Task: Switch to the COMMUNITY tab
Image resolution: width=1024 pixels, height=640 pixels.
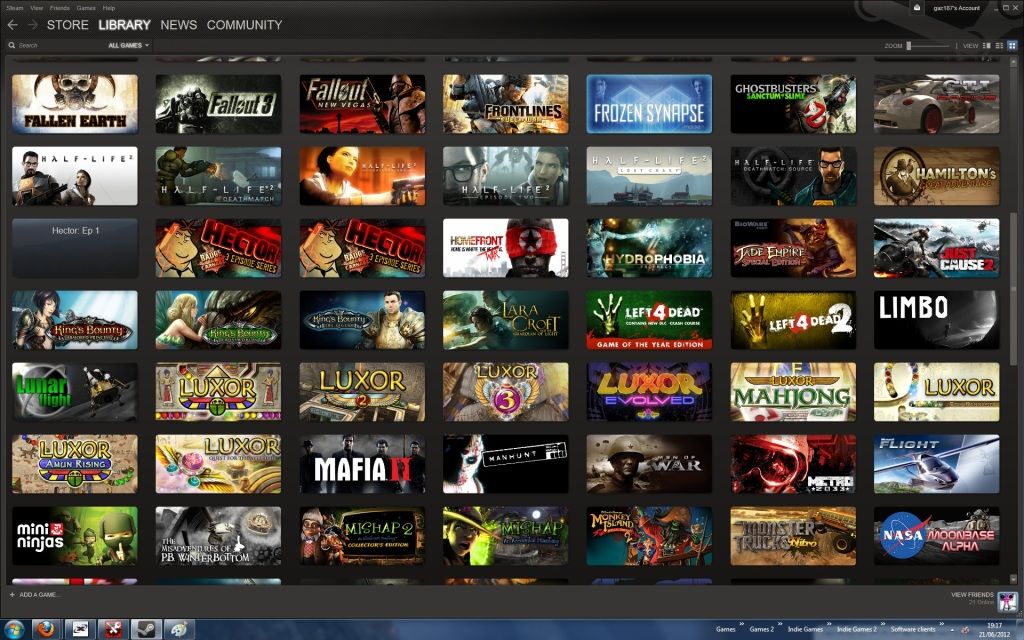Action: click(244, 25)
